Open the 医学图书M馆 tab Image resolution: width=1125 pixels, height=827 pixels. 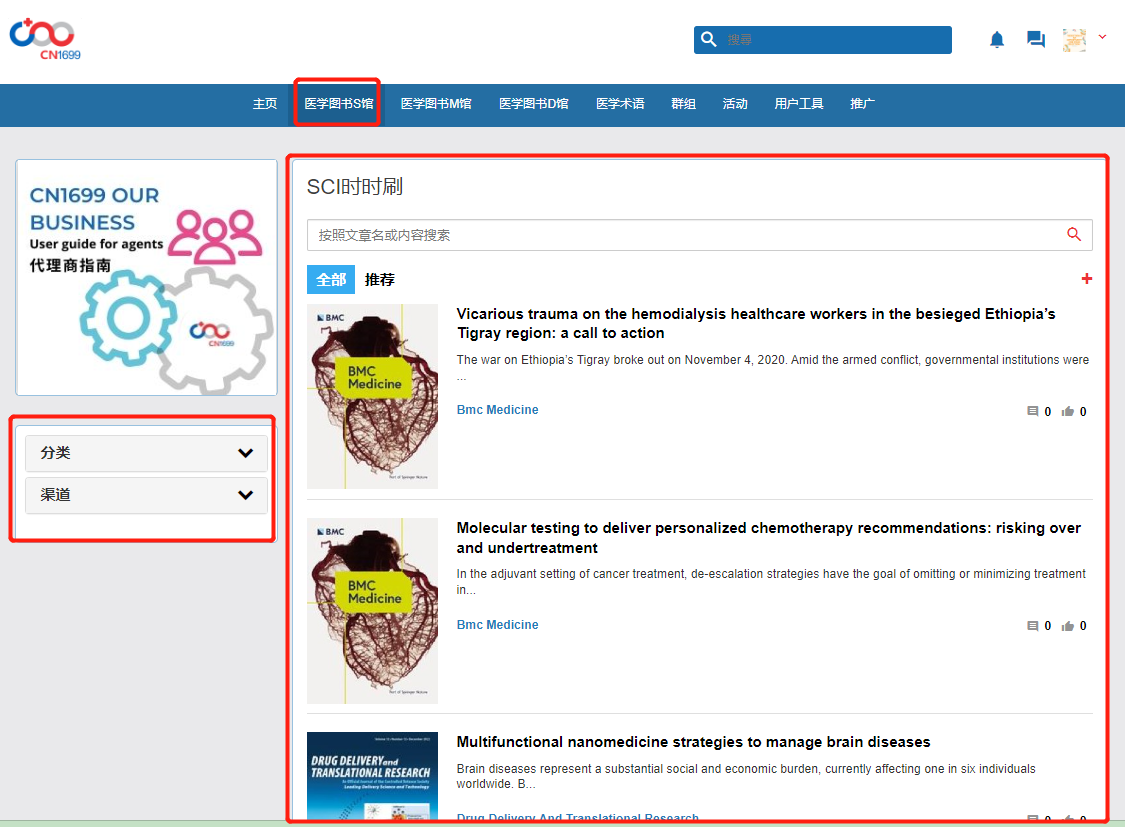[x=436, y=104]
